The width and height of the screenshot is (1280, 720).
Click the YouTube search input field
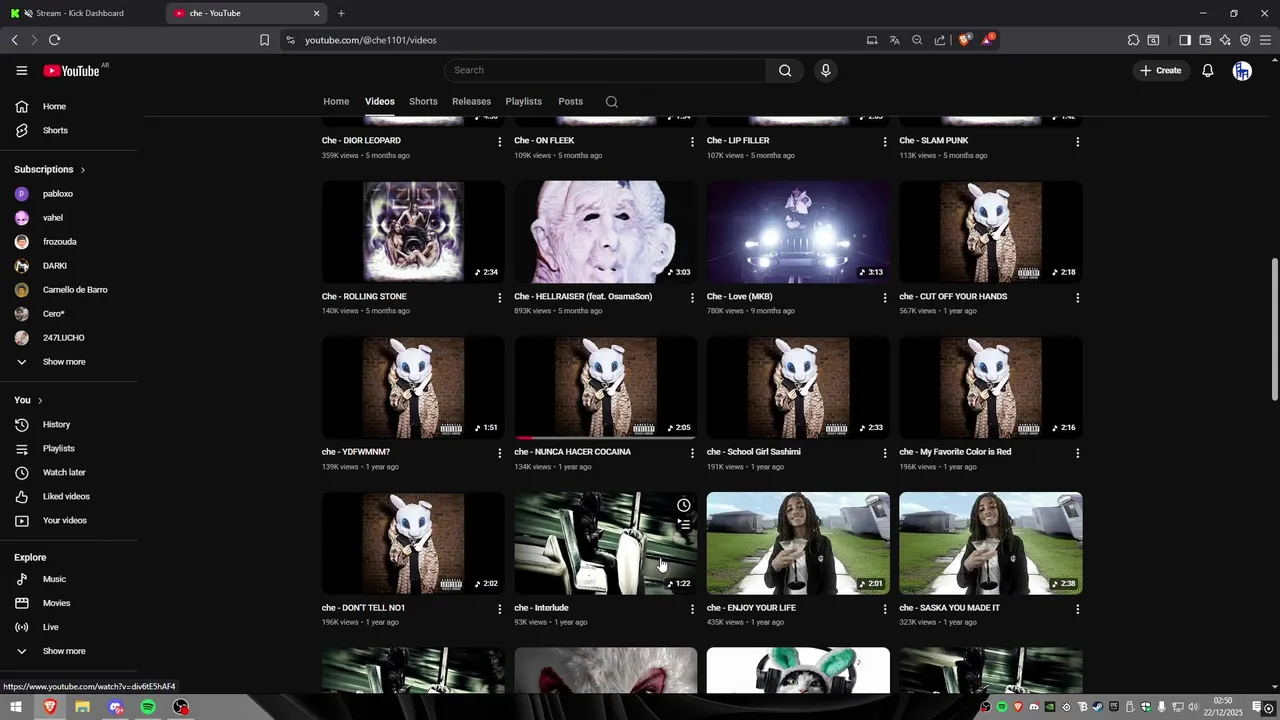click(606, 70)
